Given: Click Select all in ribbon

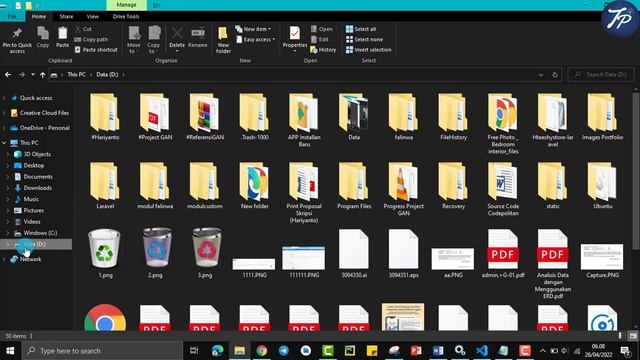Looking at the screenshot, I should (361, 29).
